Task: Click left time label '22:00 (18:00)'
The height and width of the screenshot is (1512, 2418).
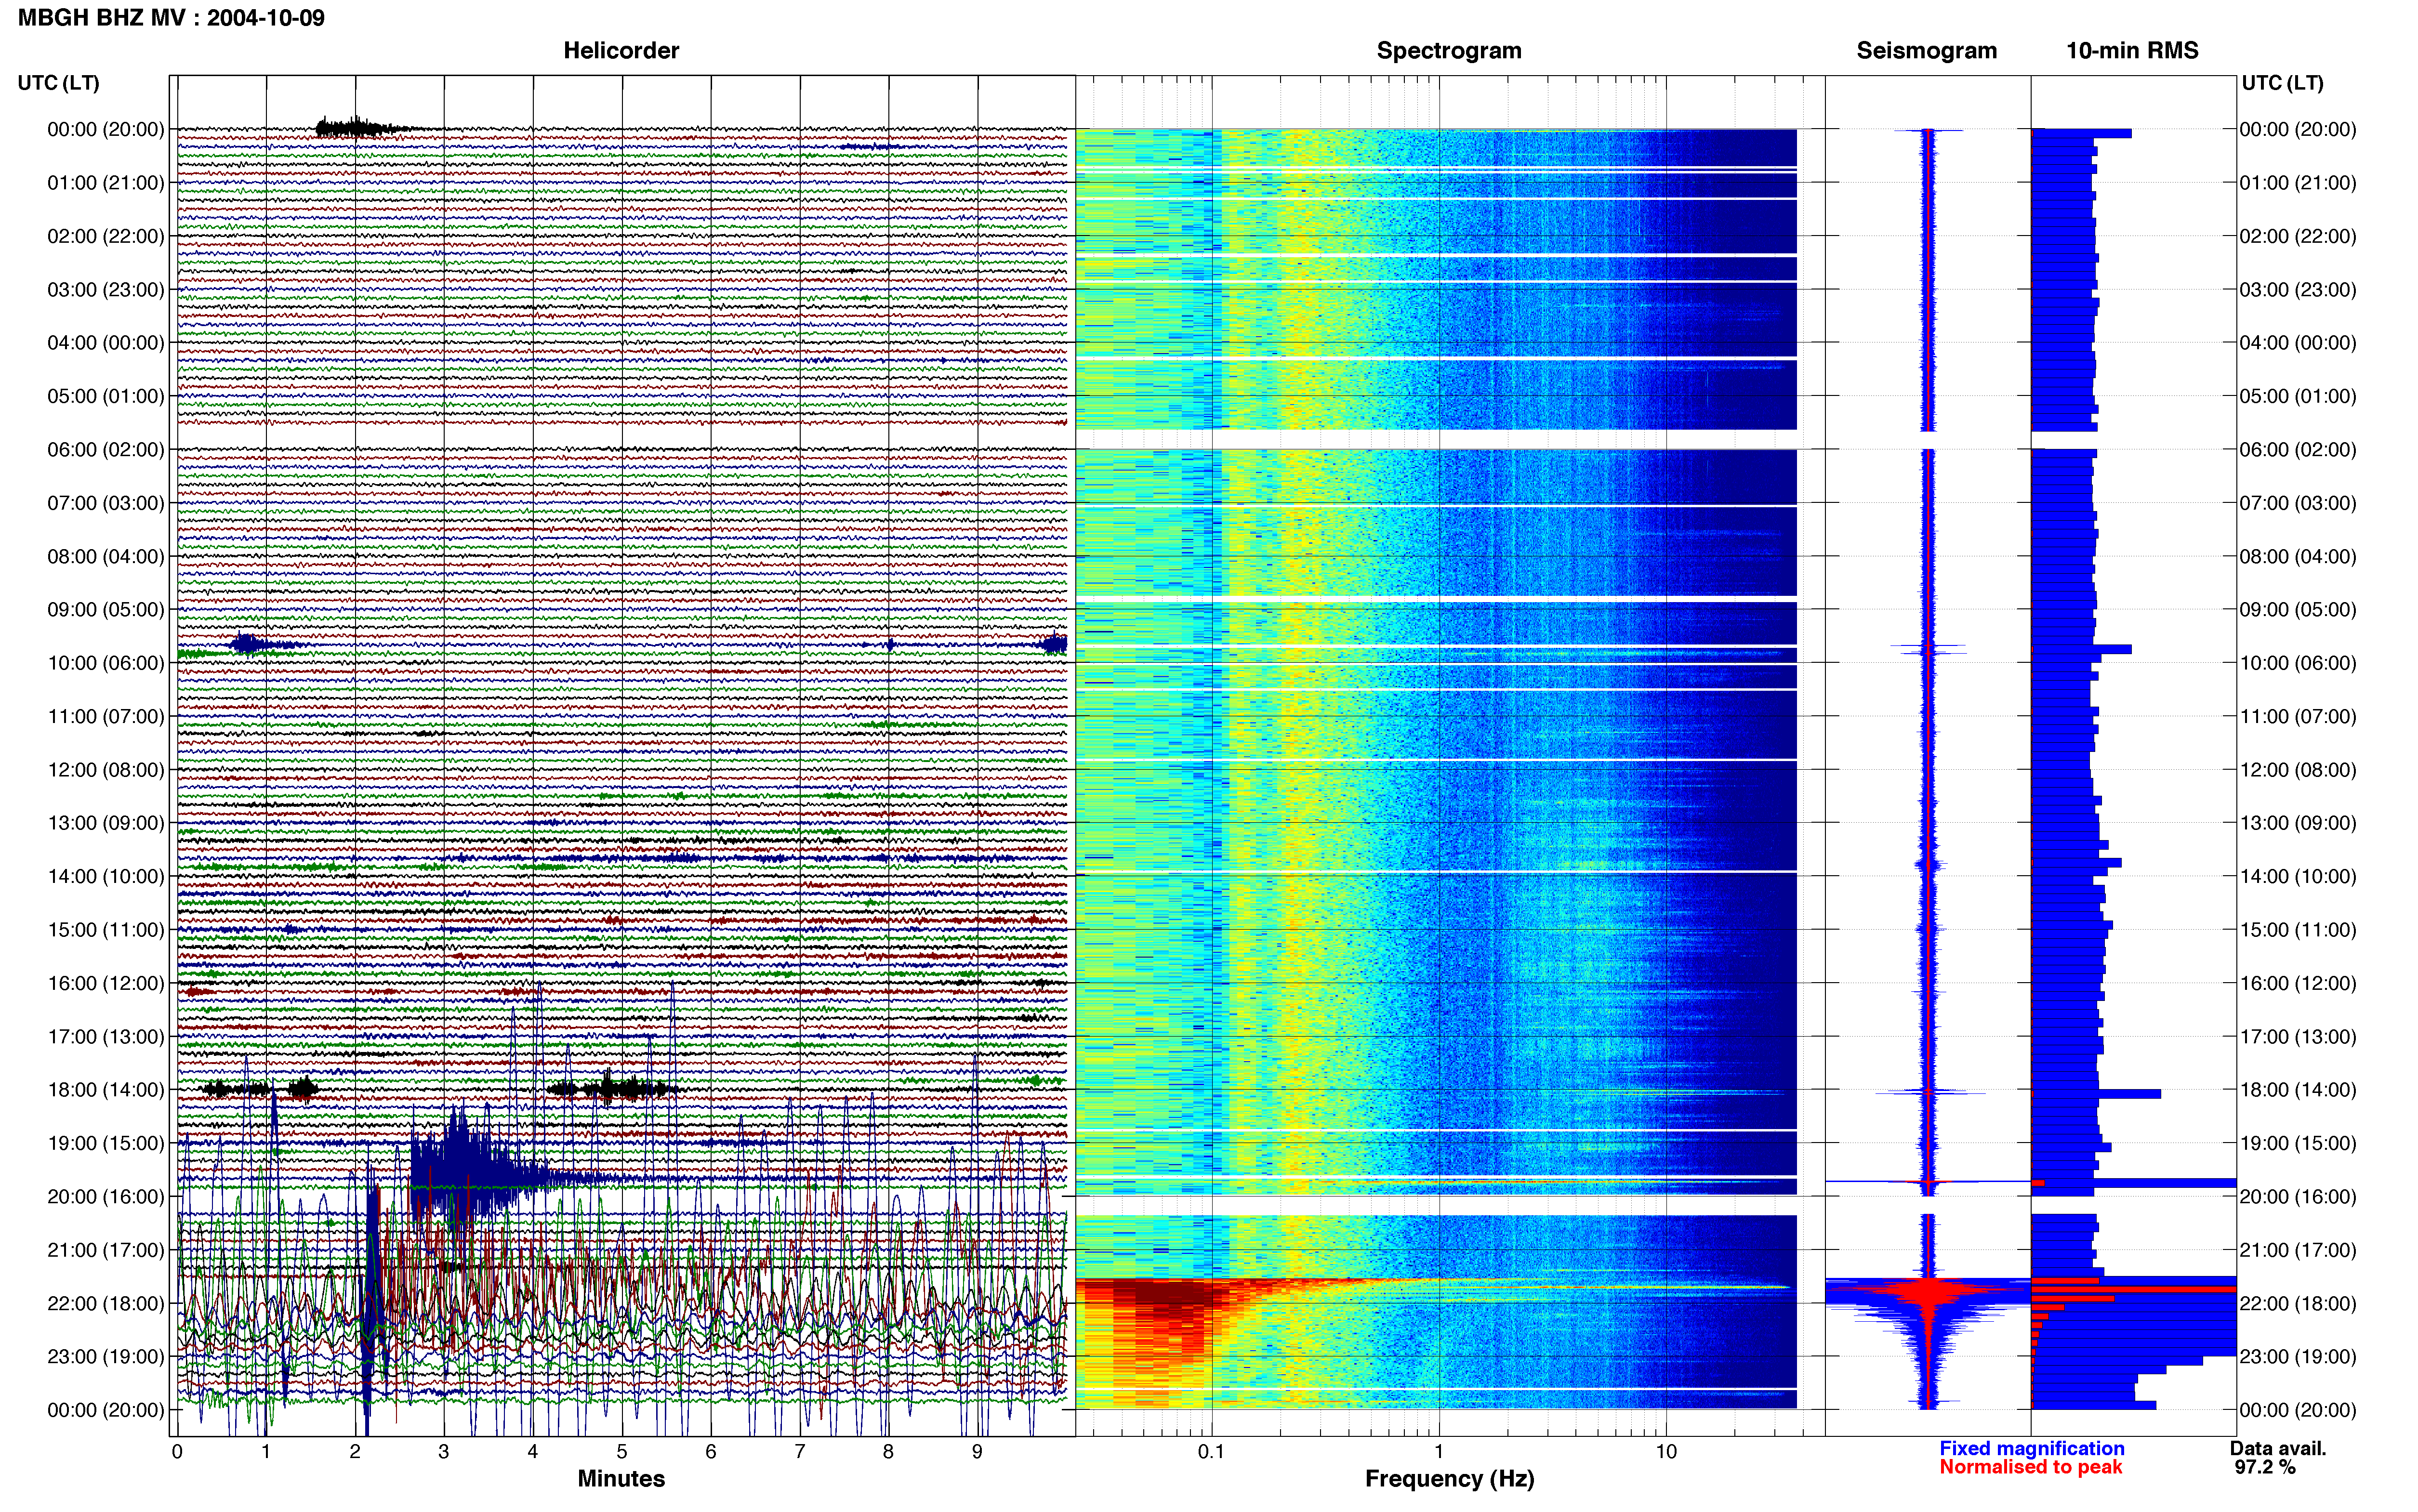Action: (x=106, y=1303)
